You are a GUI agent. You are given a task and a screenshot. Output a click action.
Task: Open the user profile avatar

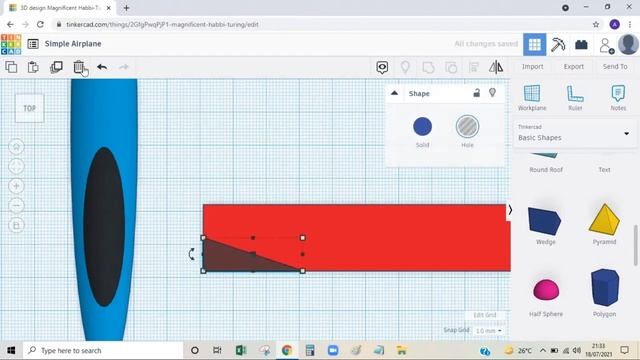tap(628, 44)
